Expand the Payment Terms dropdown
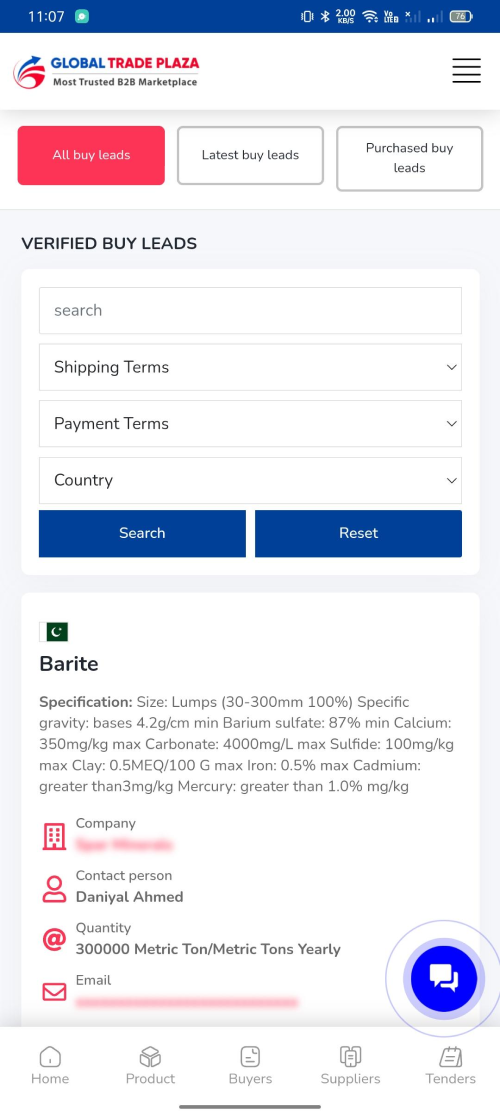This screenshot has width=500, height=1112. click(250, 424)
